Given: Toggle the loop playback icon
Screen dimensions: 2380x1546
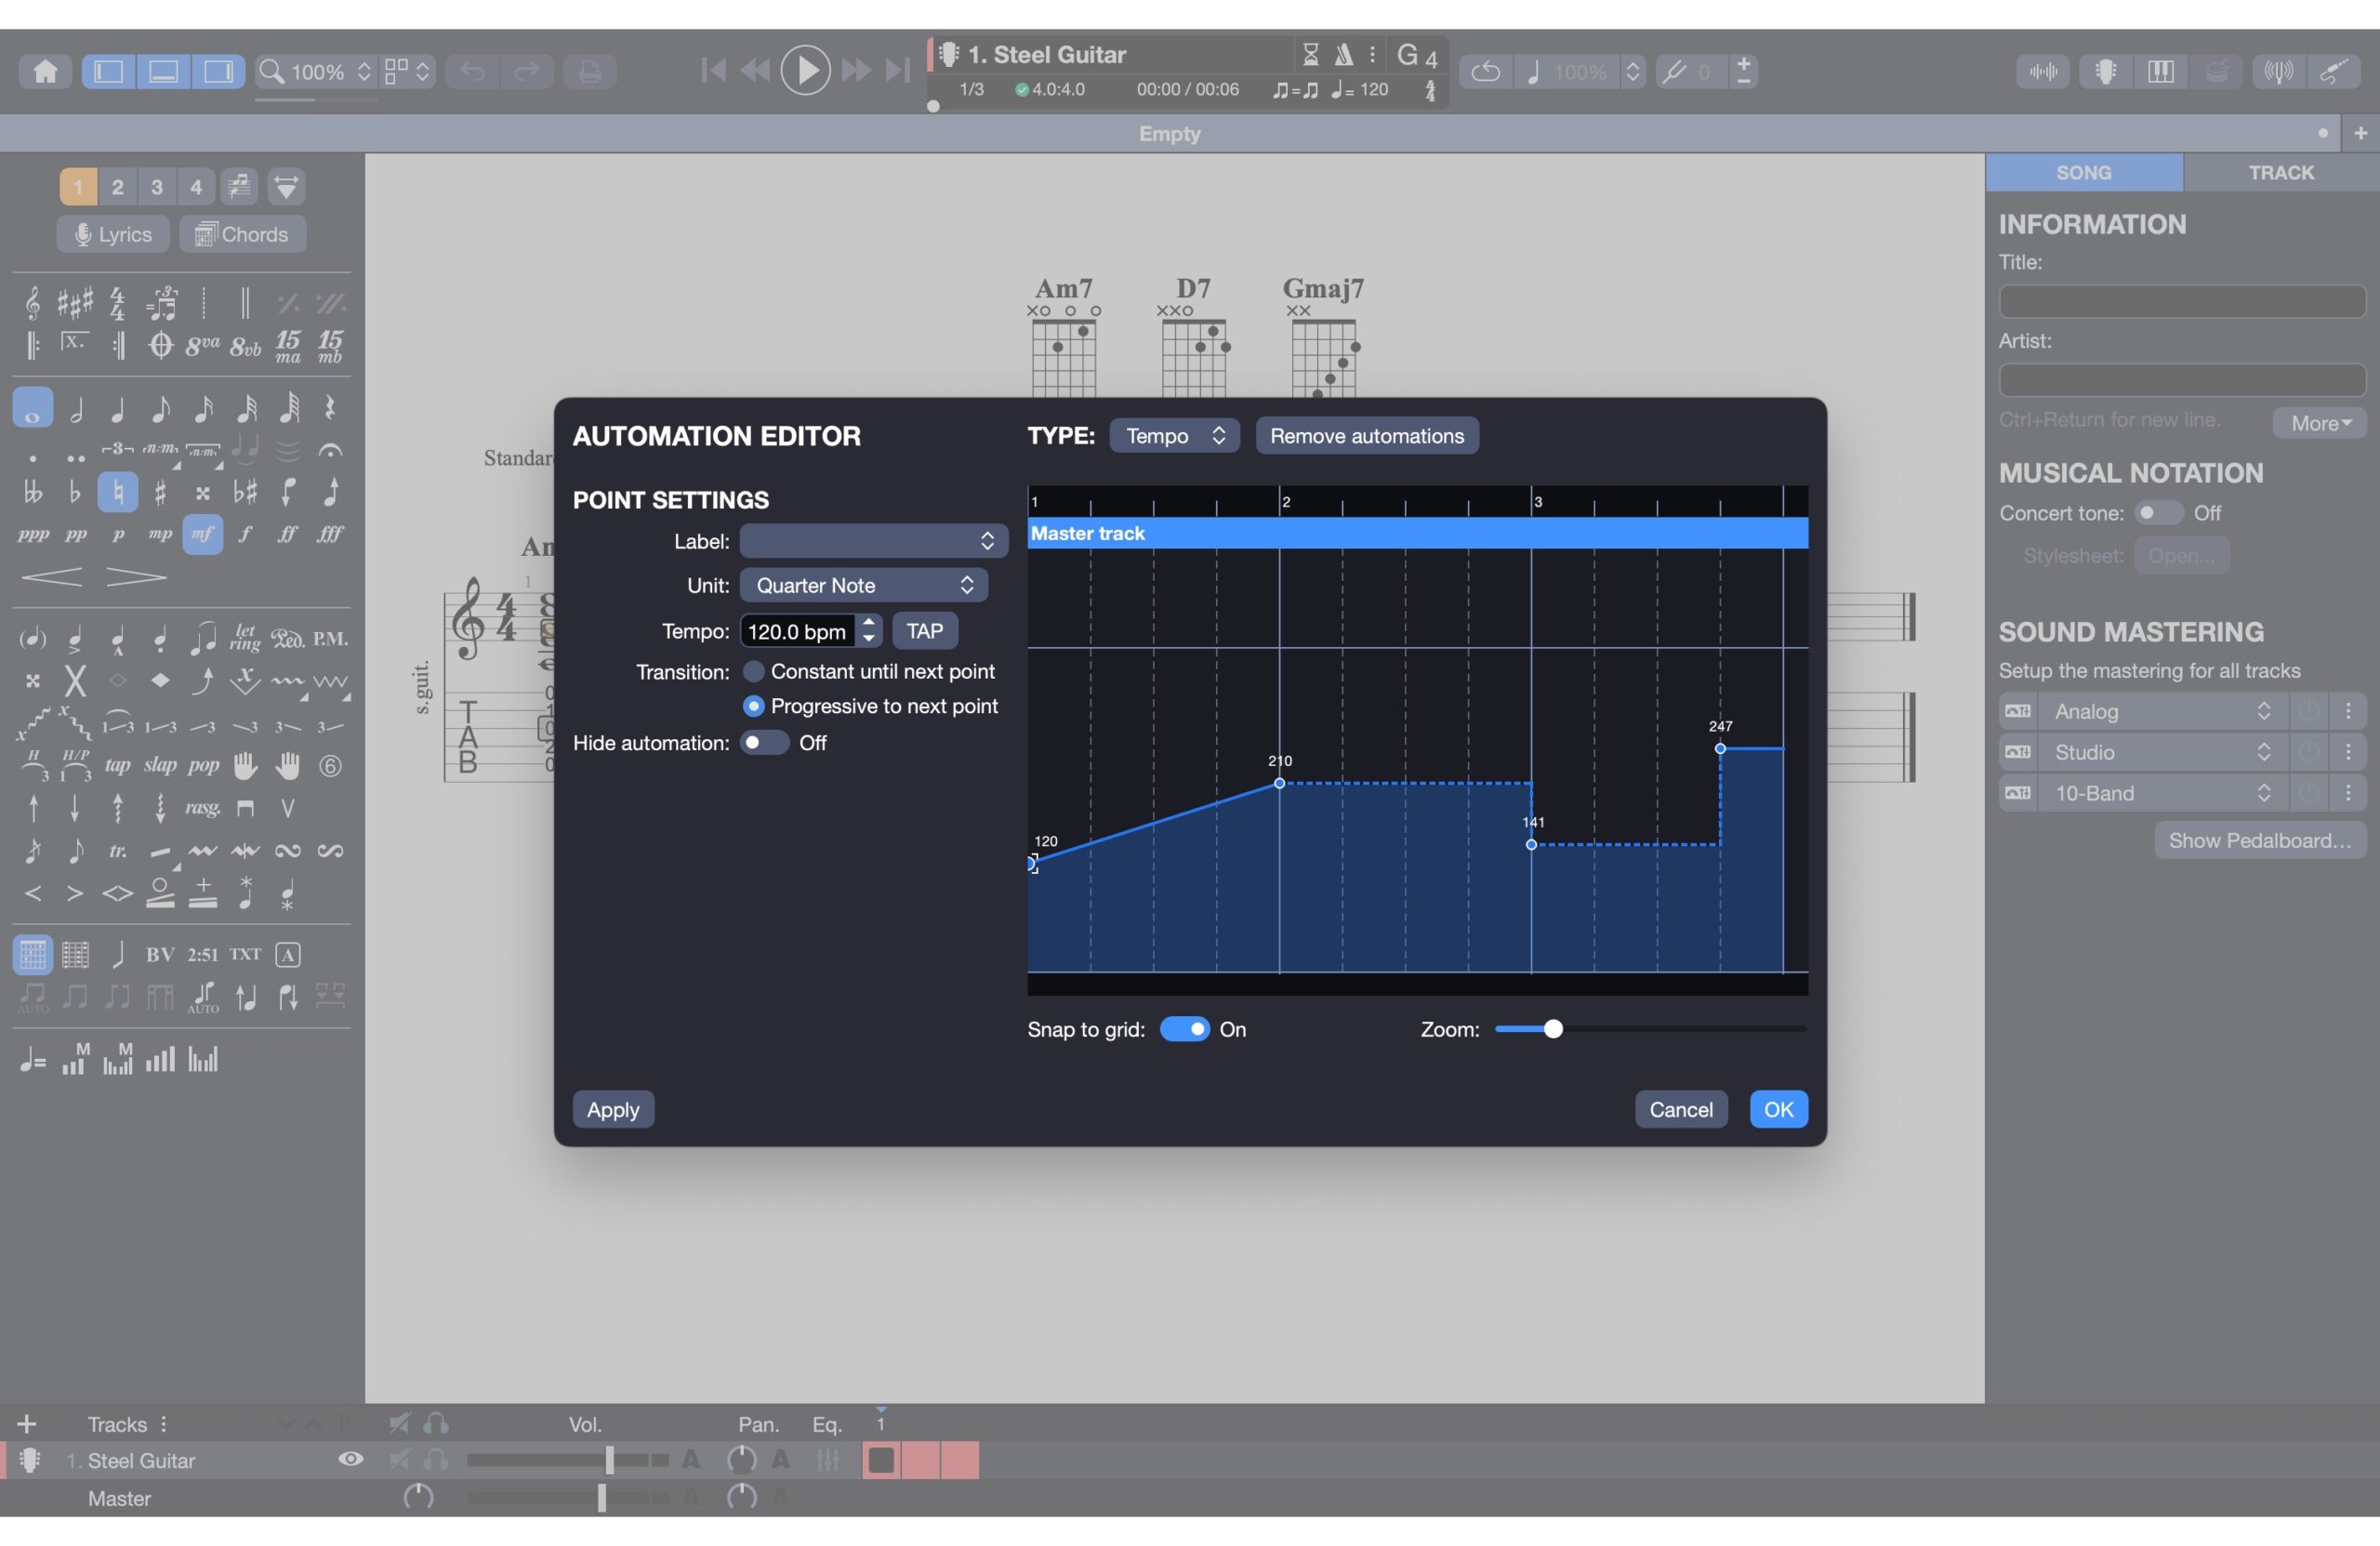Looking at the screenshot, I should 1486,71.
